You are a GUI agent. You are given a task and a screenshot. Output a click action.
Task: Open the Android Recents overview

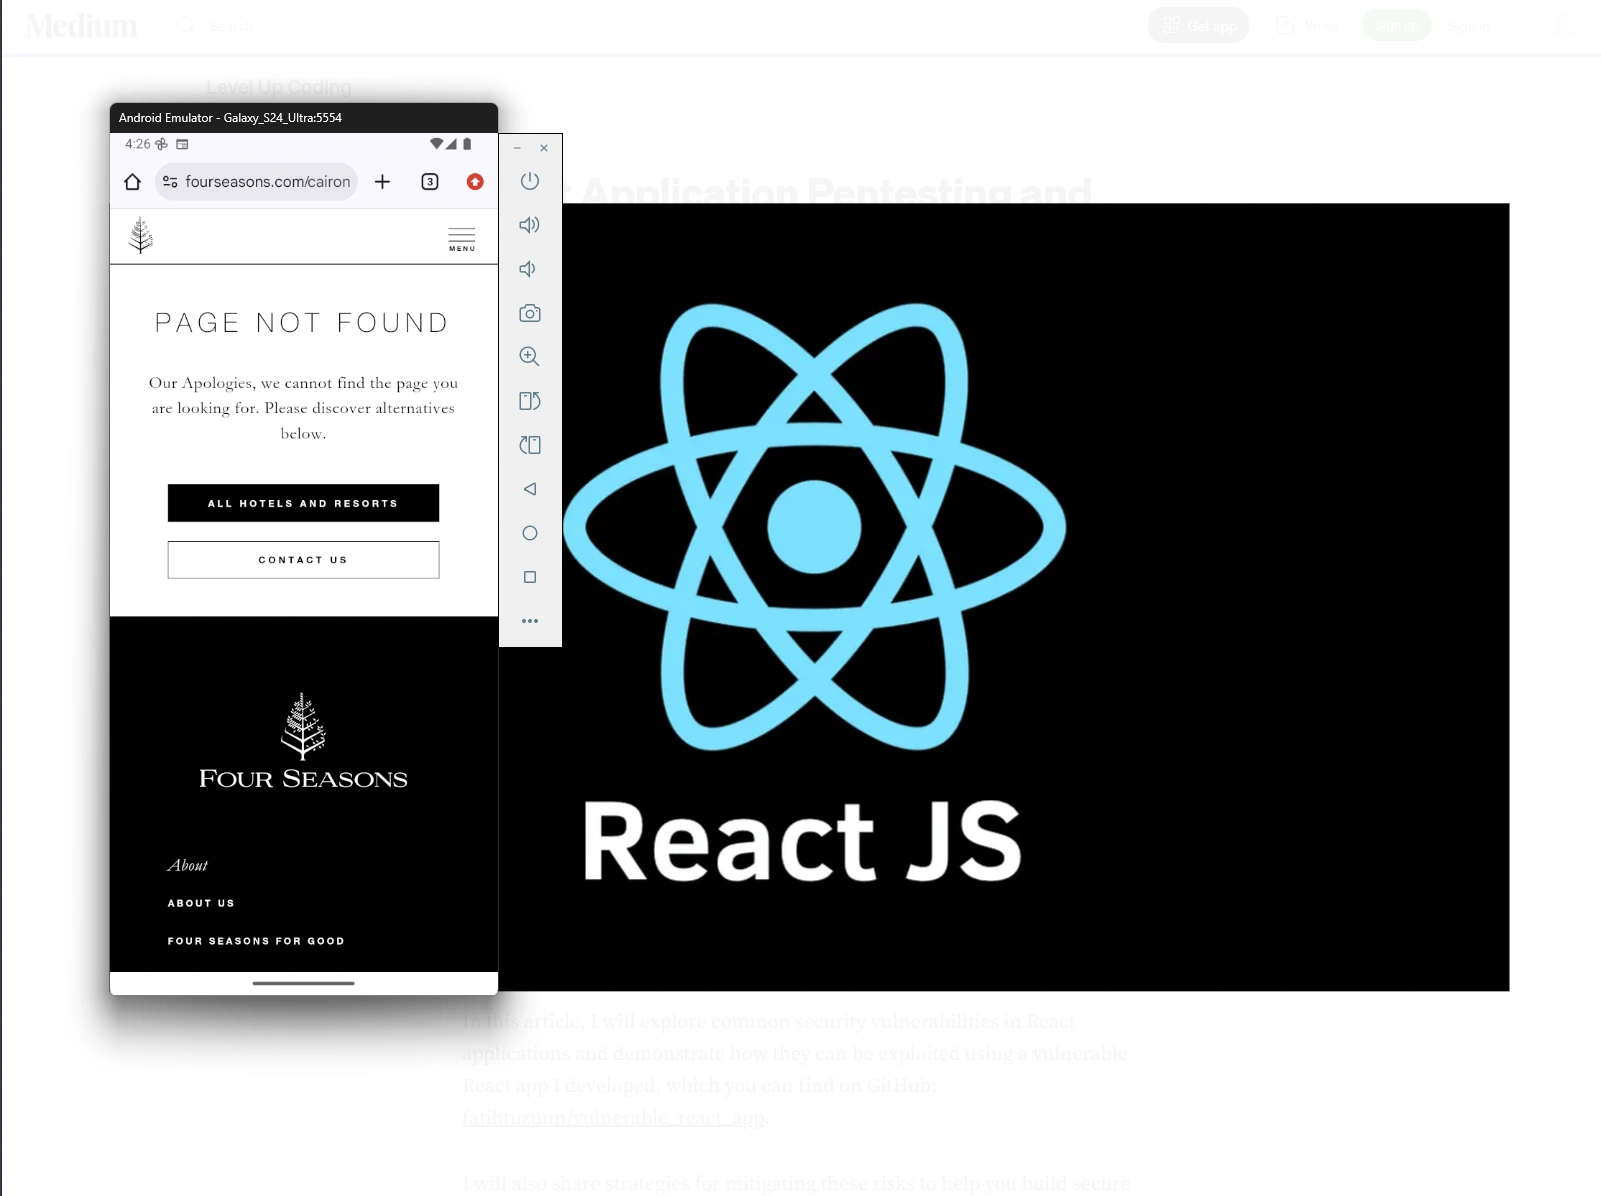(530, 576)
